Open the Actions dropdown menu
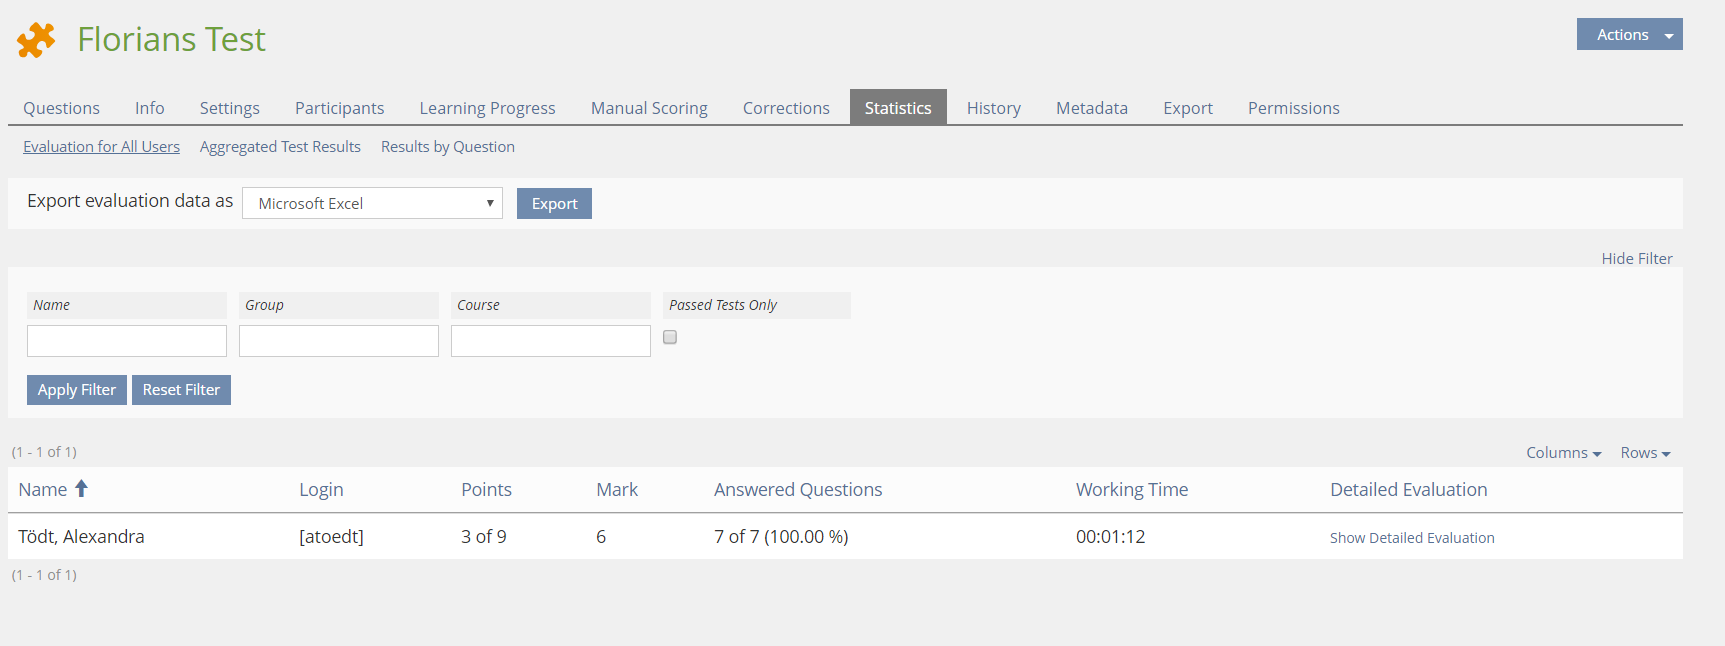The width and height of the screenshot is (1725, 646). click(x=1628, y=35)
